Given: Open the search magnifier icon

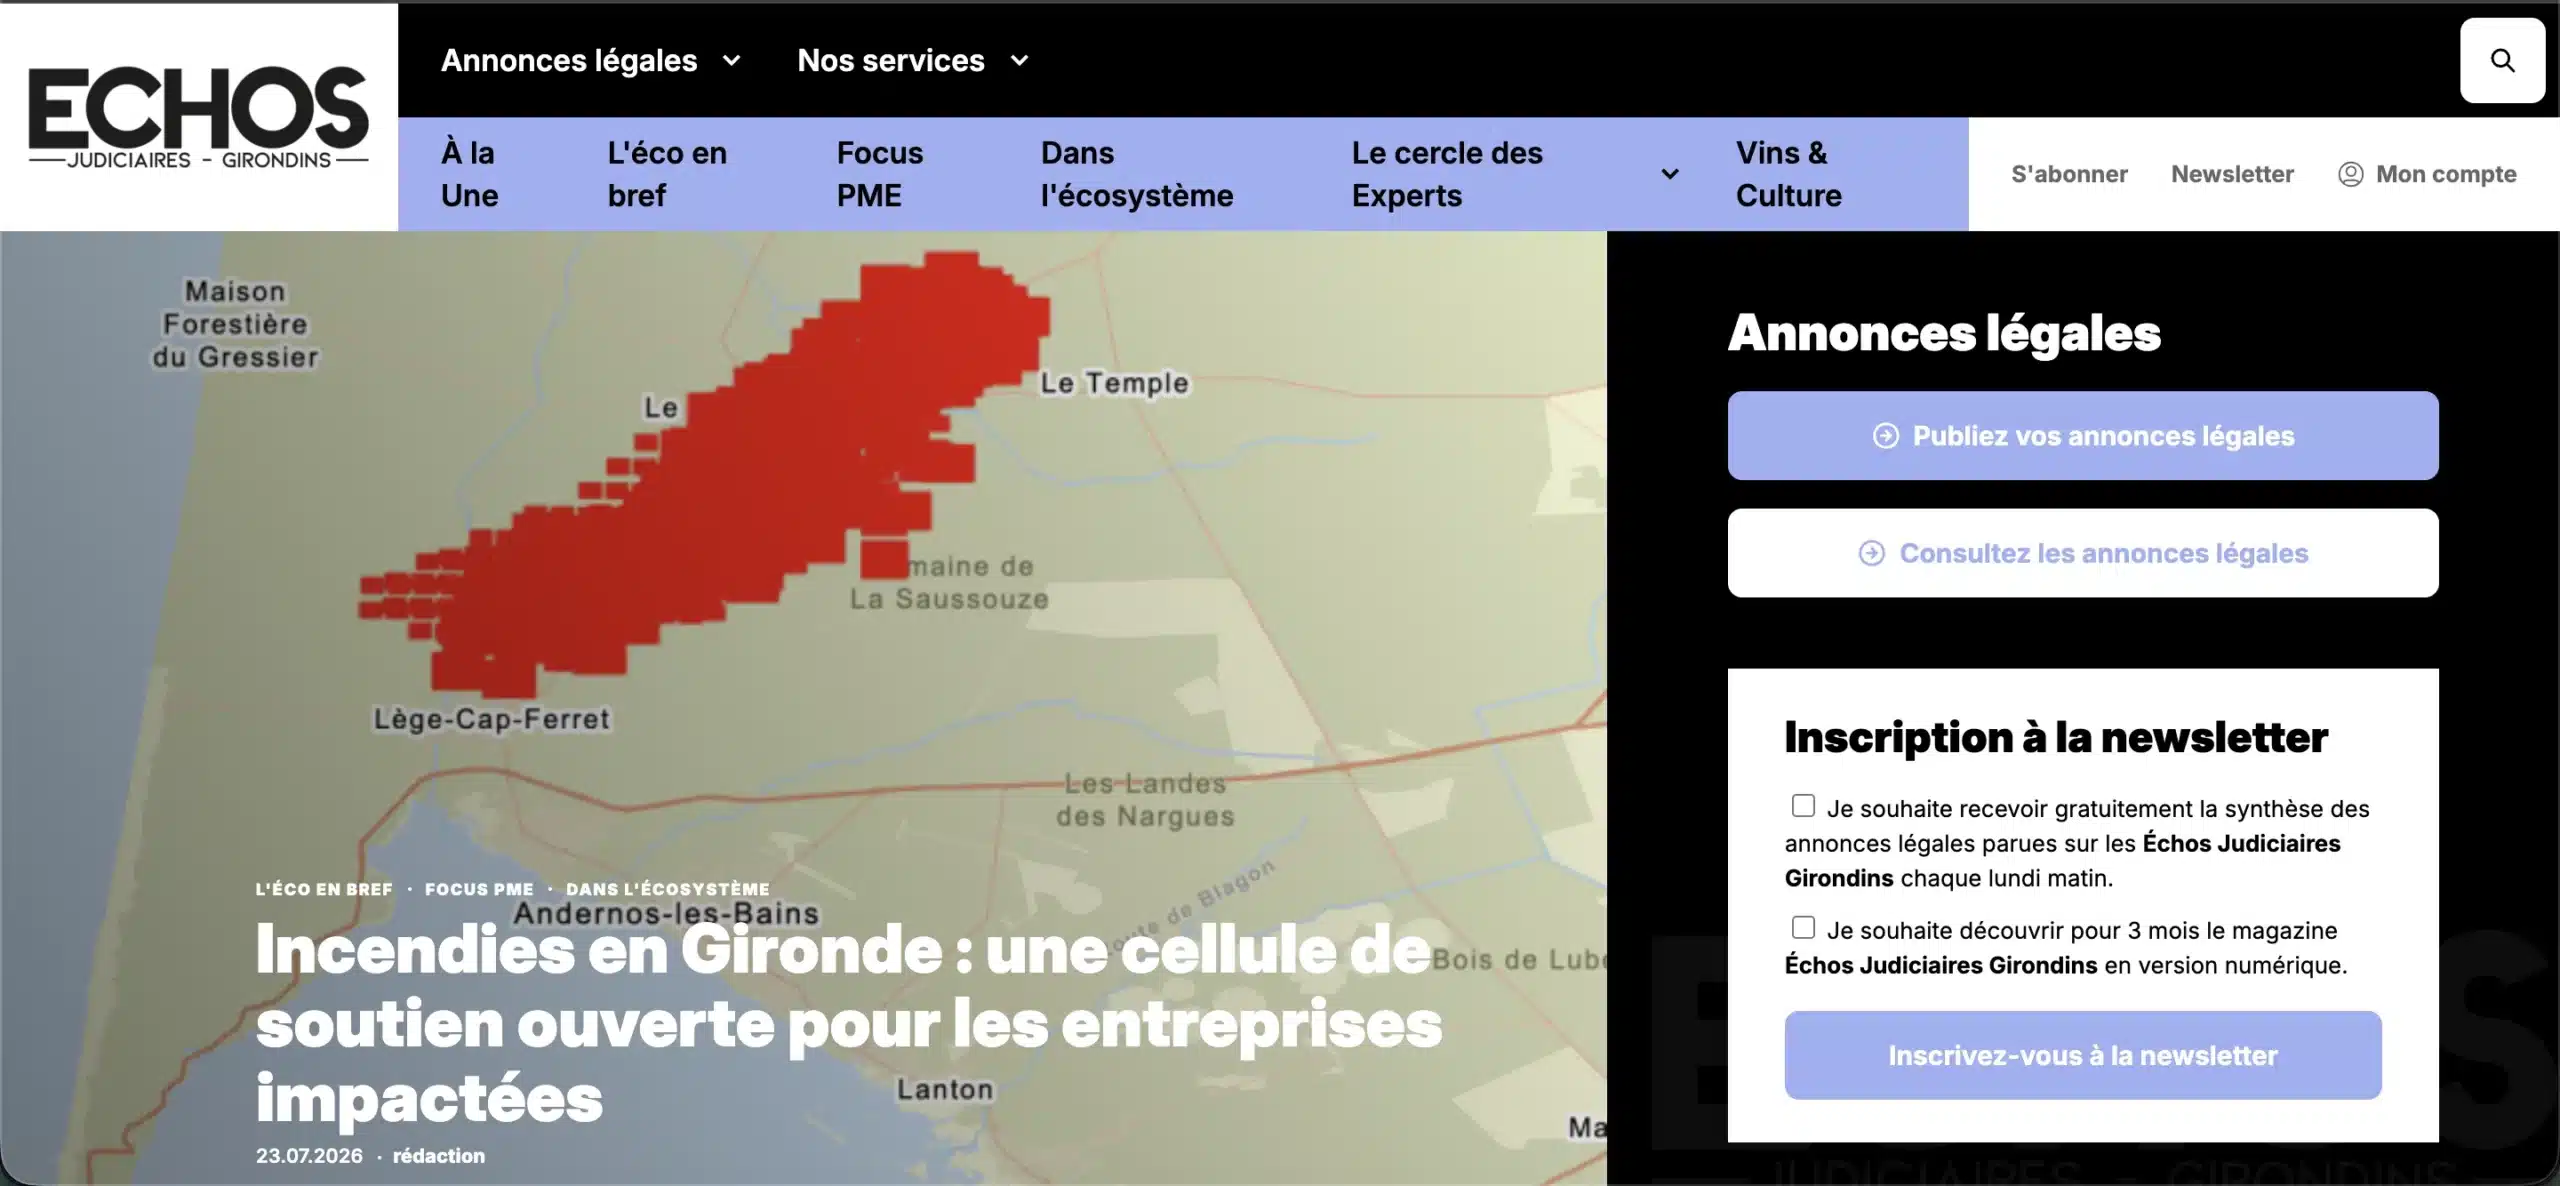Looking at the screenshot, I should [2502, 60].
